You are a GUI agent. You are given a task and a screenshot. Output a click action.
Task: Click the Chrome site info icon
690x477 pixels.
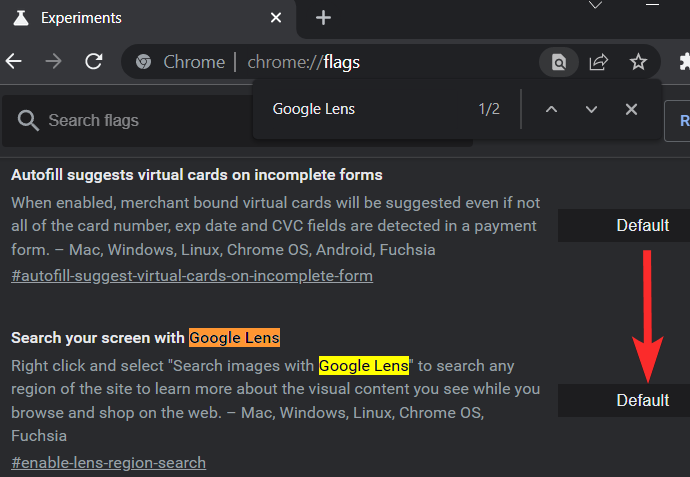click(x=144, y=62)
